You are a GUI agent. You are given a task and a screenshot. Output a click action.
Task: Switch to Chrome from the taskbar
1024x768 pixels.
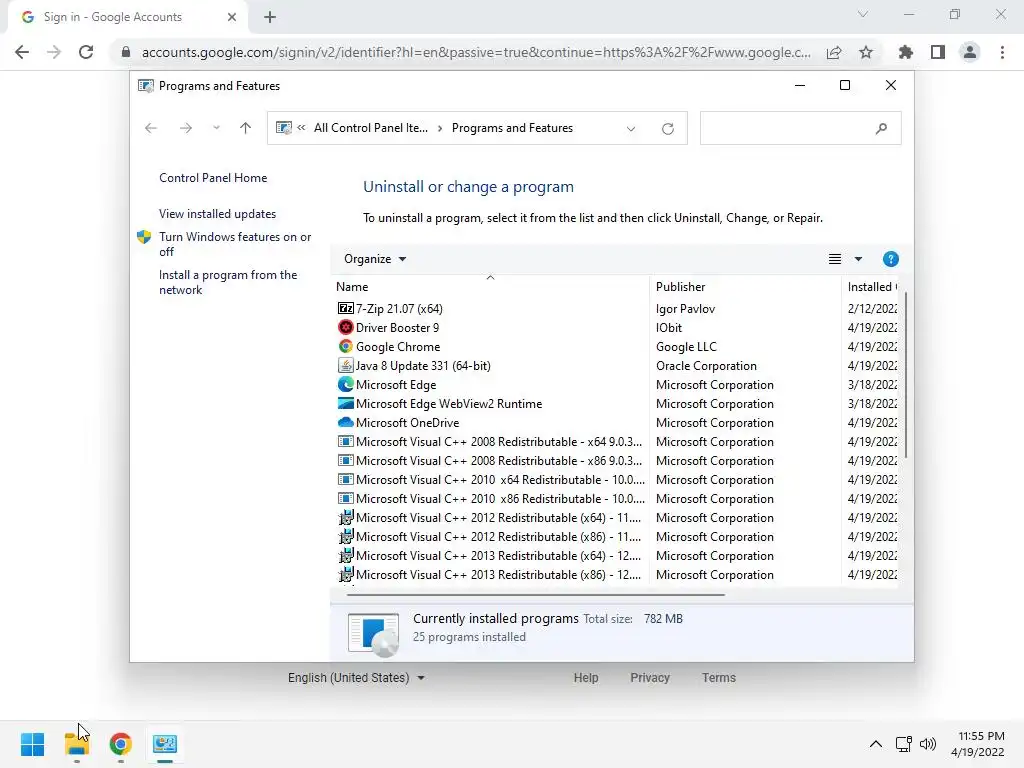click(x=120, y=744)
